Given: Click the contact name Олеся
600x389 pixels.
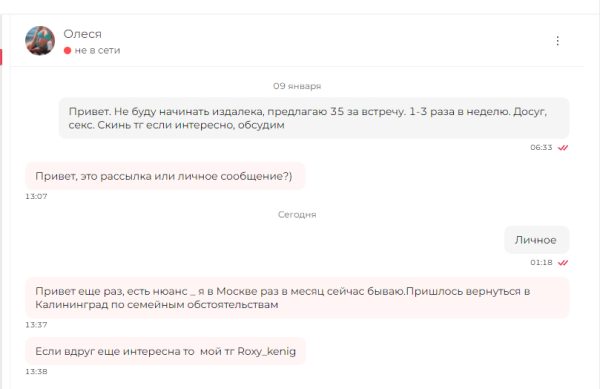Looking at the screenshot, I should point(83,34).
